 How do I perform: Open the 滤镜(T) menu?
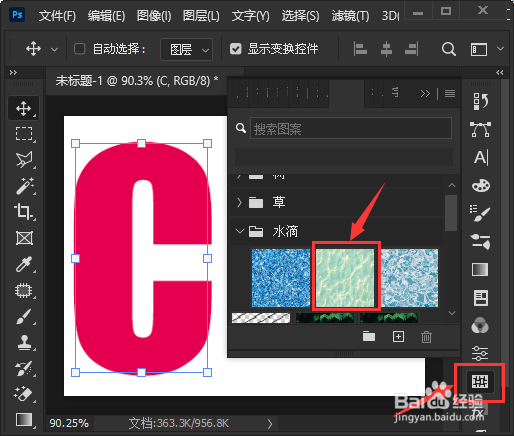[x=350, y=15]
